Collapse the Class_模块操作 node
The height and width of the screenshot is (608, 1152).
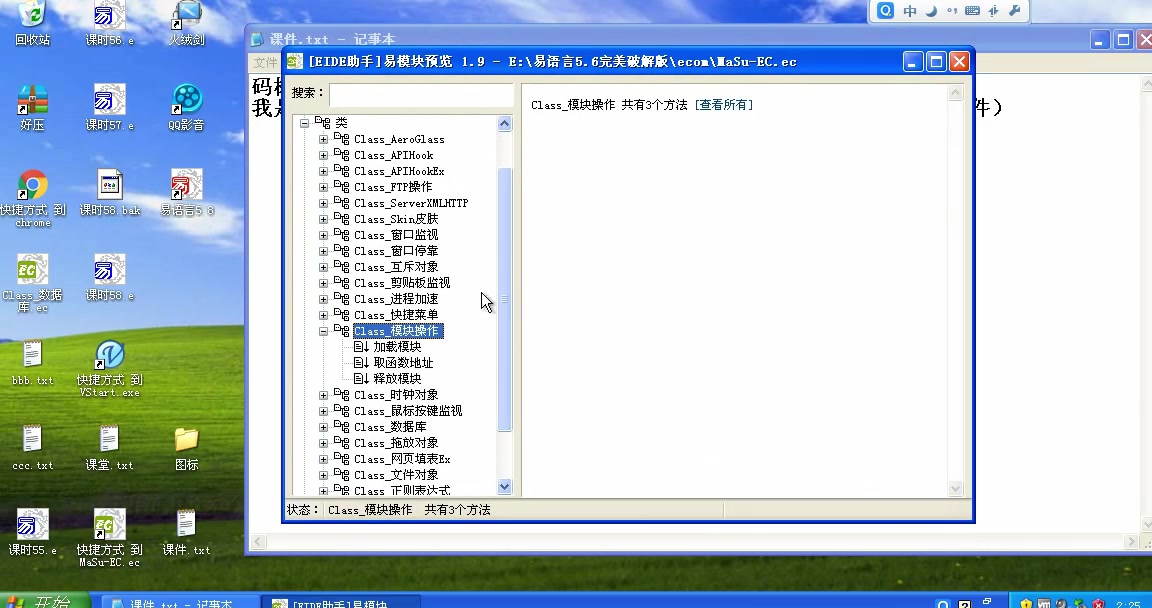[323, 330]
